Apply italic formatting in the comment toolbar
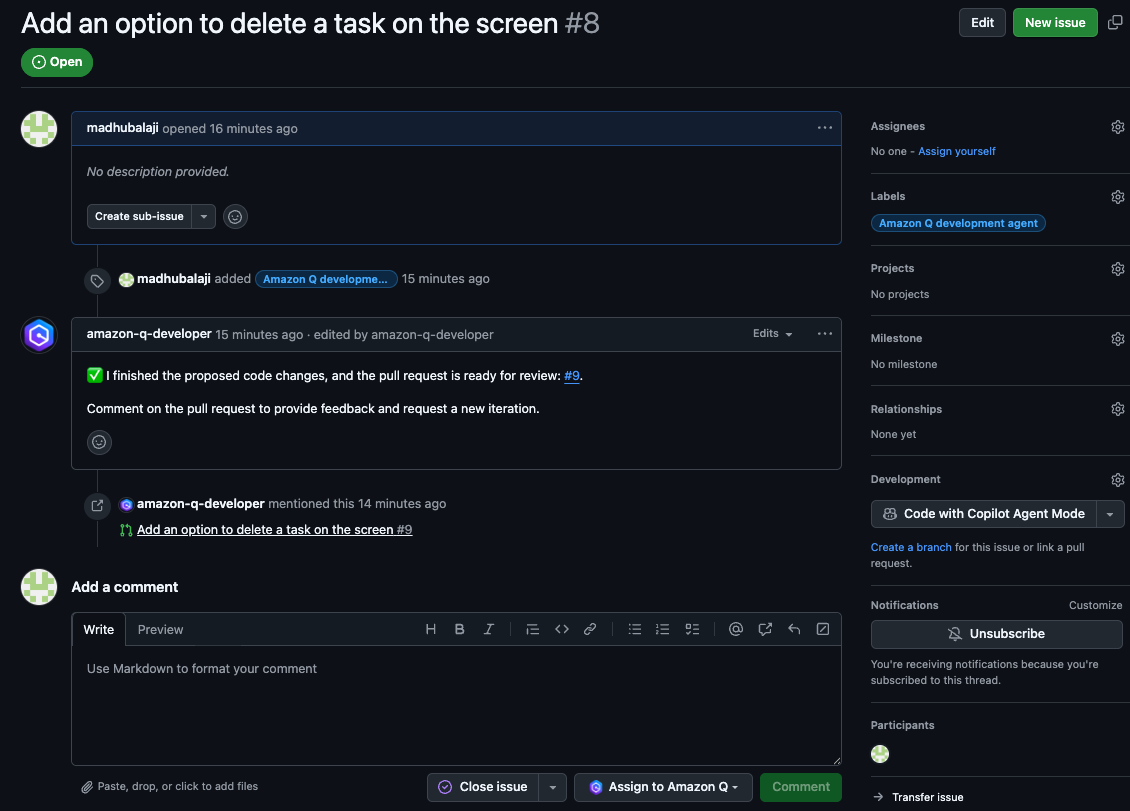 (488, 629)
